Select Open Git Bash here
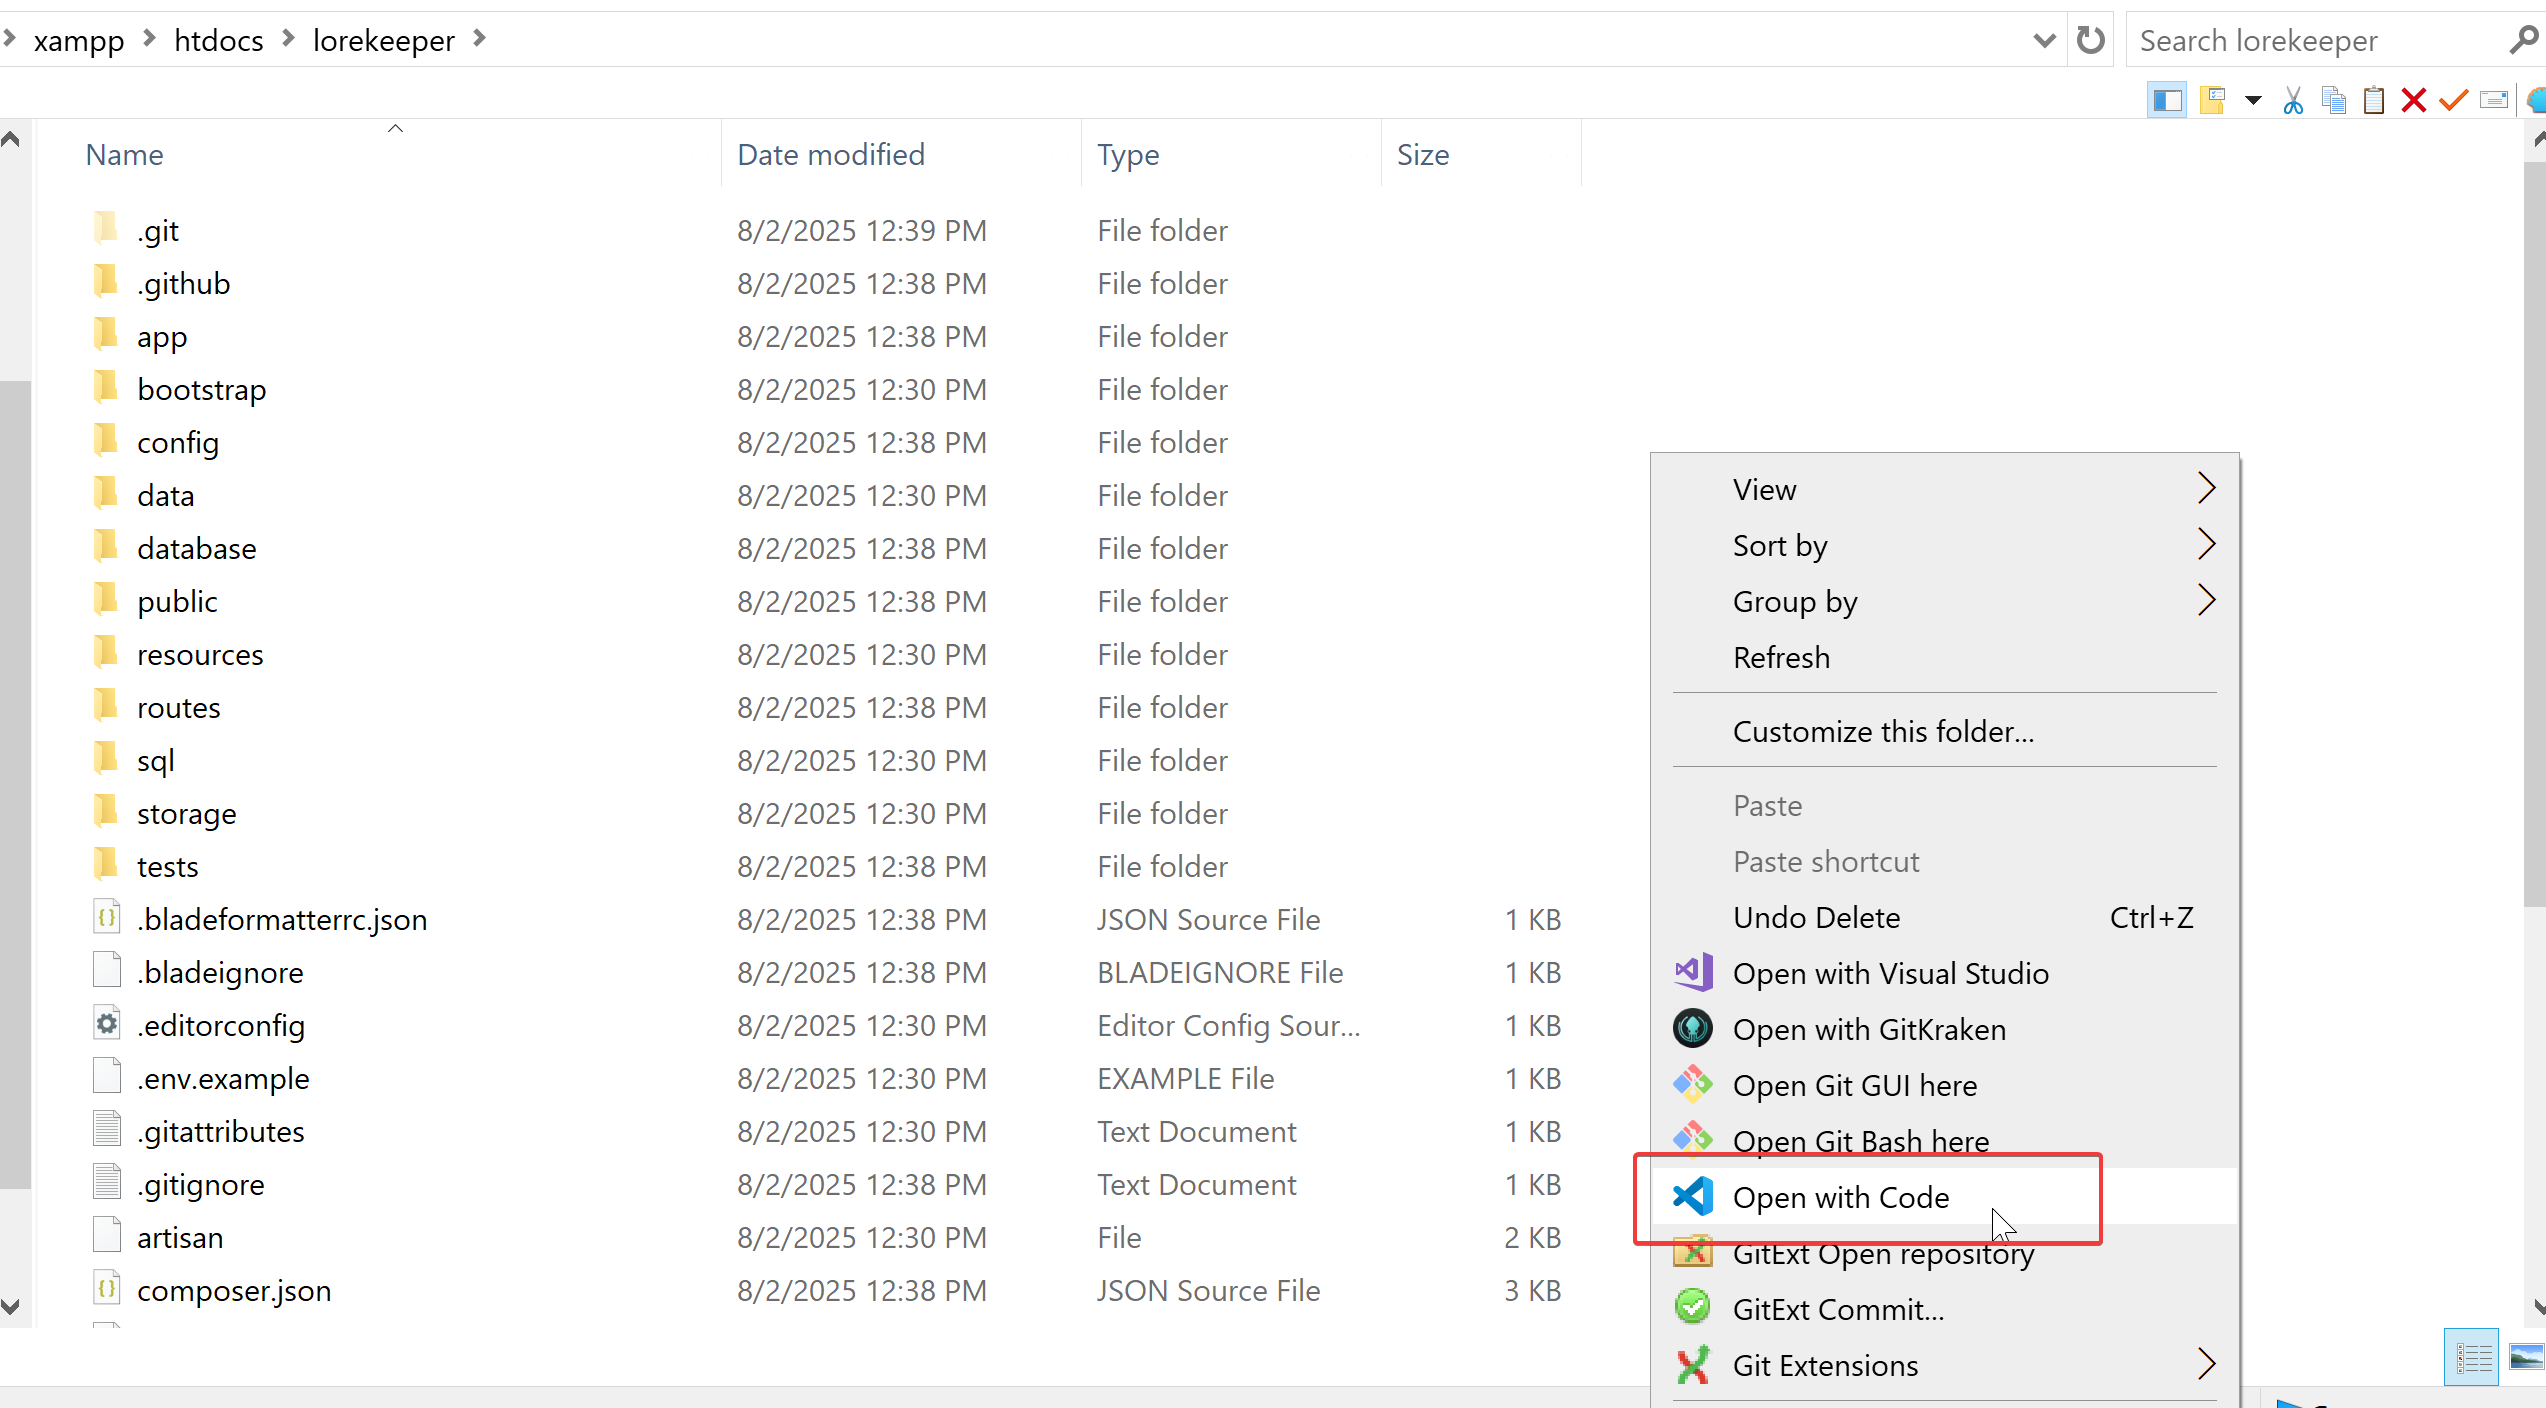 click(x=1860, y=1141)
